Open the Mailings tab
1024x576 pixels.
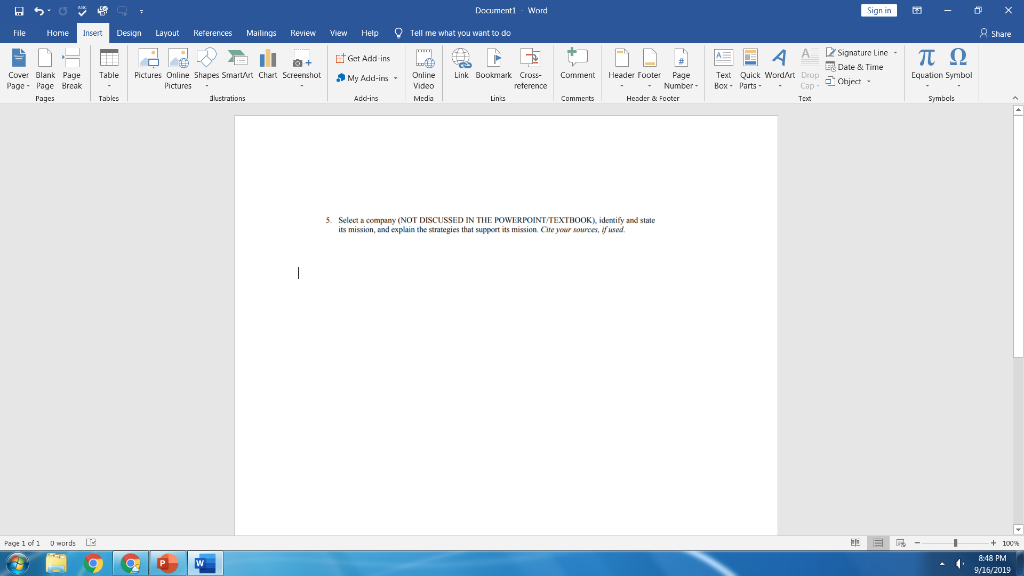point(261,32)
